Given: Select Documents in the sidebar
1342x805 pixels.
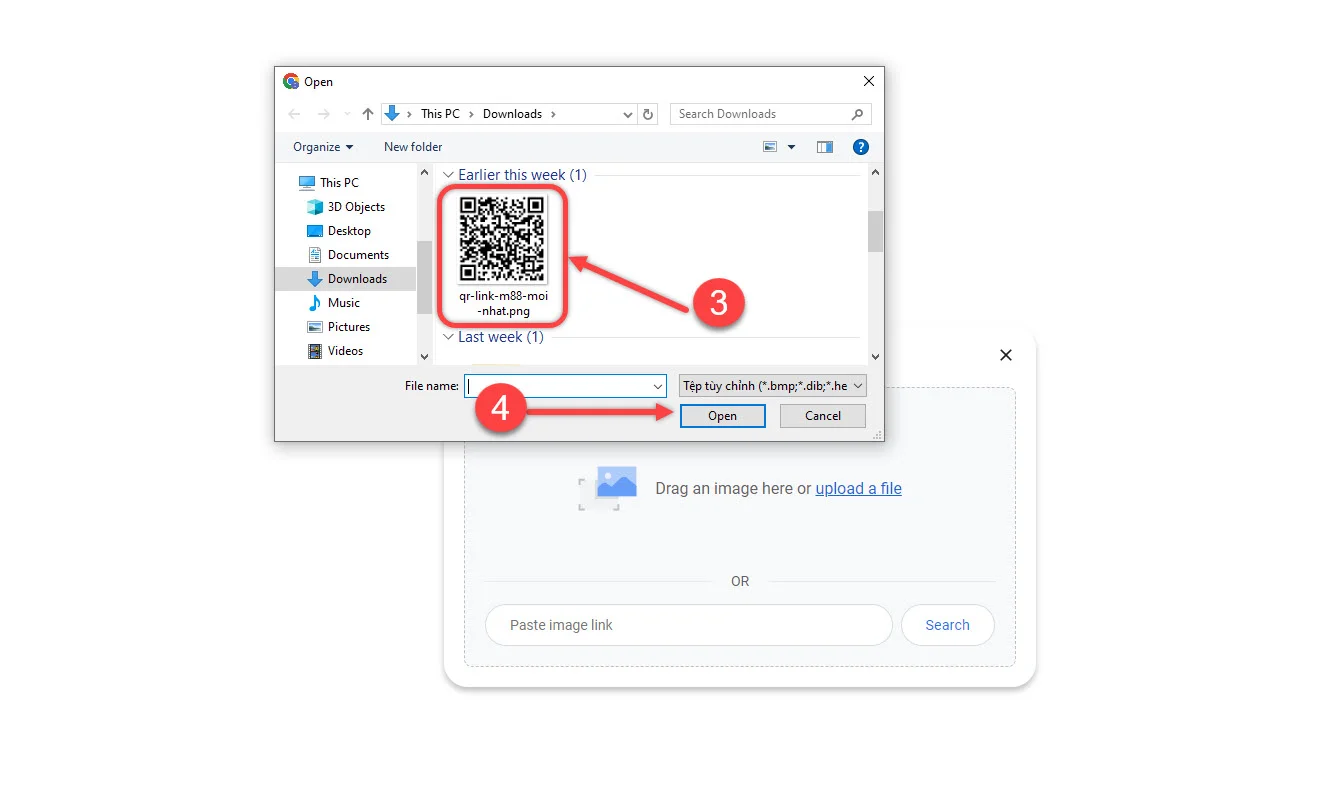Looking at the screenshot, I should (358, 255).
